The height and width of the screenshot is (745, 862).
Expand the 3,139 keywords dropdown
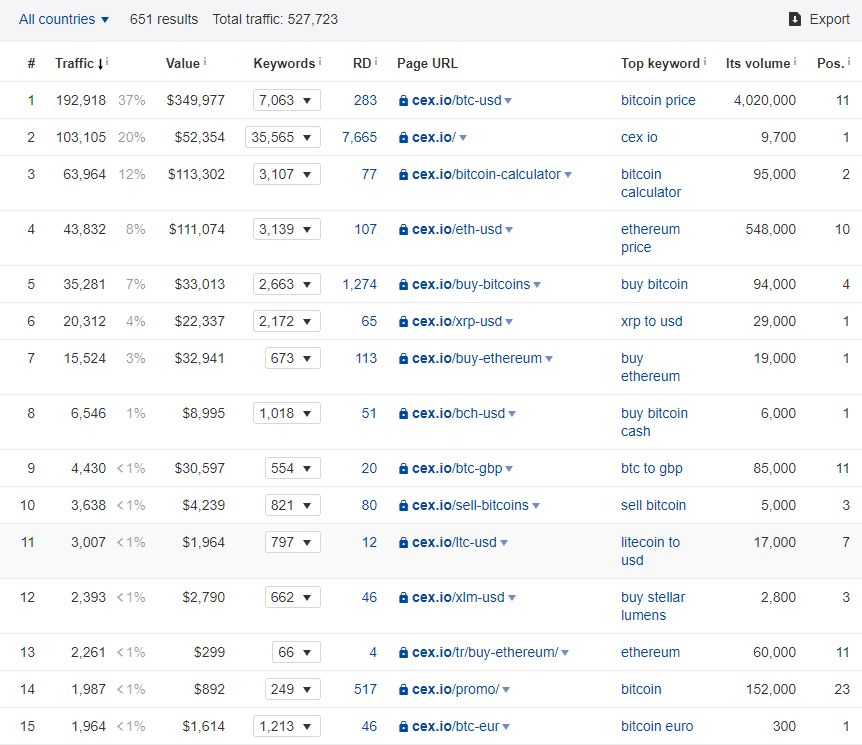[287, 229]
